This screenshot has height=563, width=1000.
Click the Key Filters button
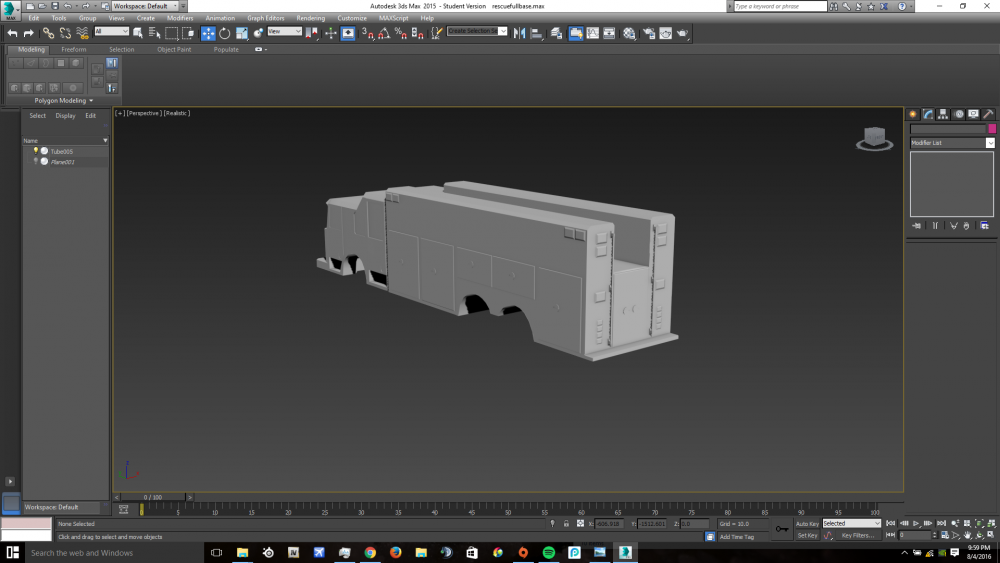coord(857,535)
